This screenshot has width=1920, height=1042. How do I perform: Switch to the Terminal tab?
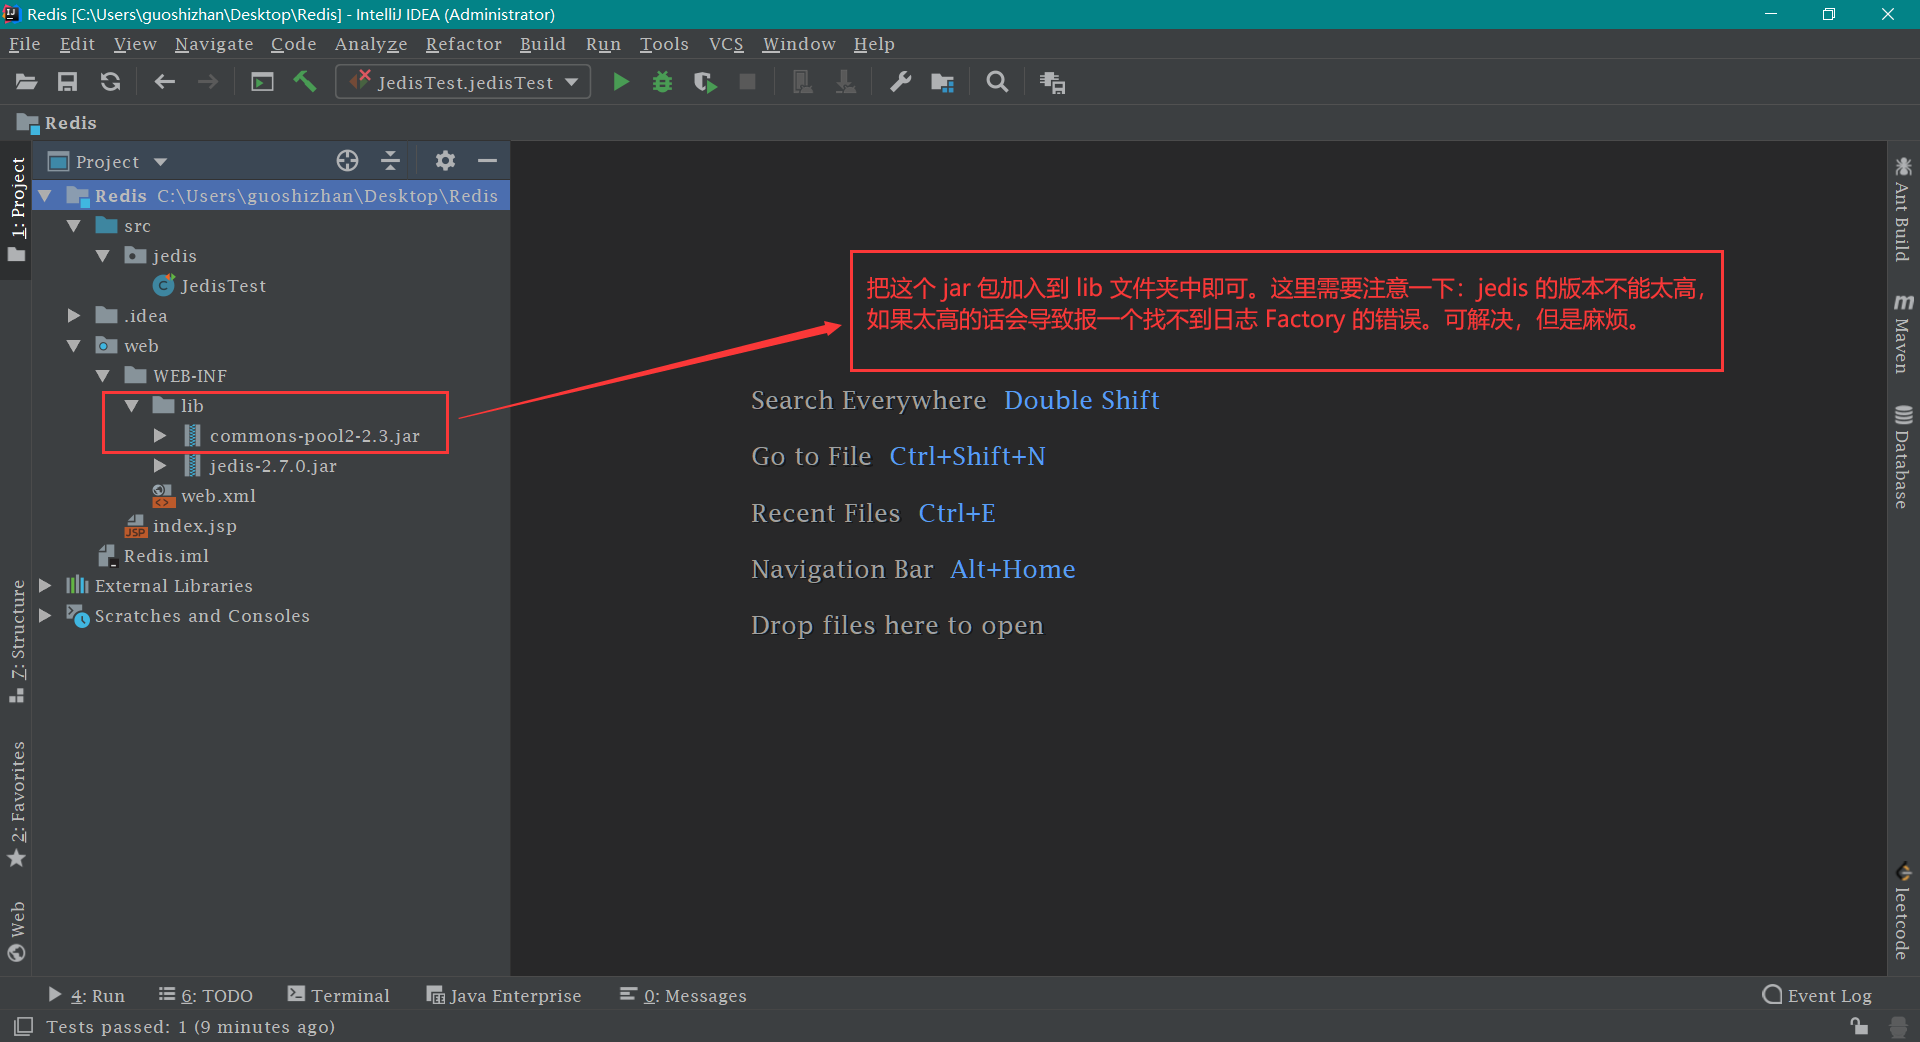(338, 995)
